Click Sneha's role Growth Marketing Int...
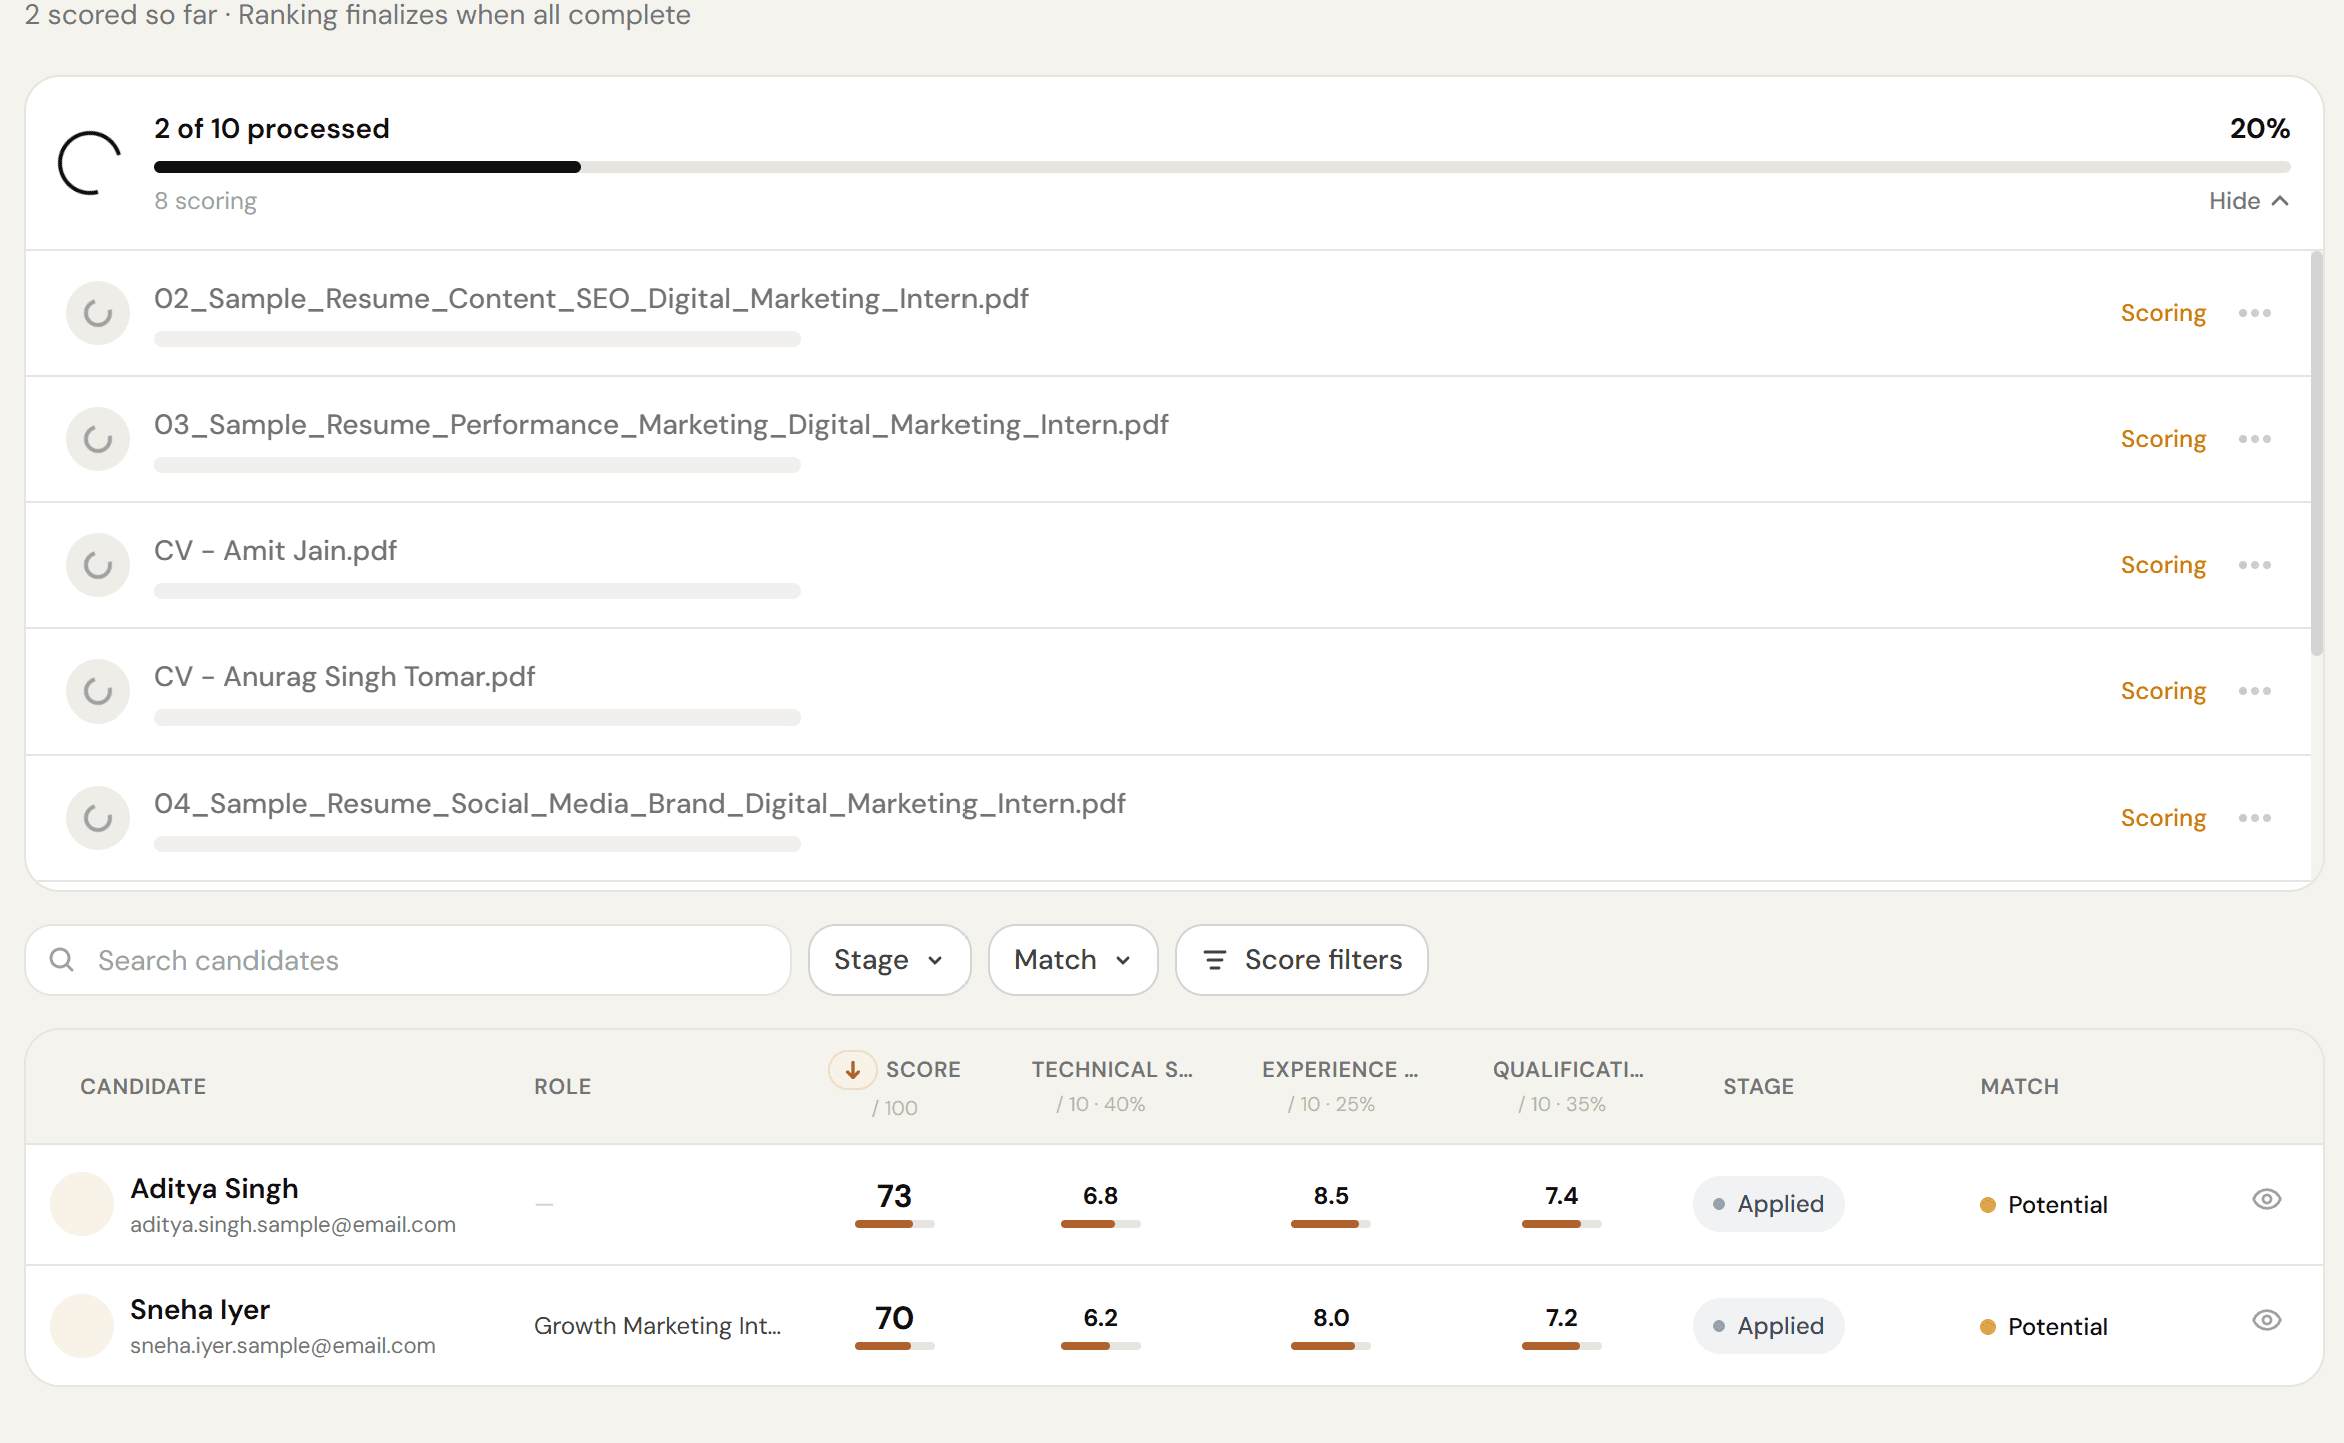Image resolution: width=2344 pixels, height=1443 pixels. point(657,1326)
